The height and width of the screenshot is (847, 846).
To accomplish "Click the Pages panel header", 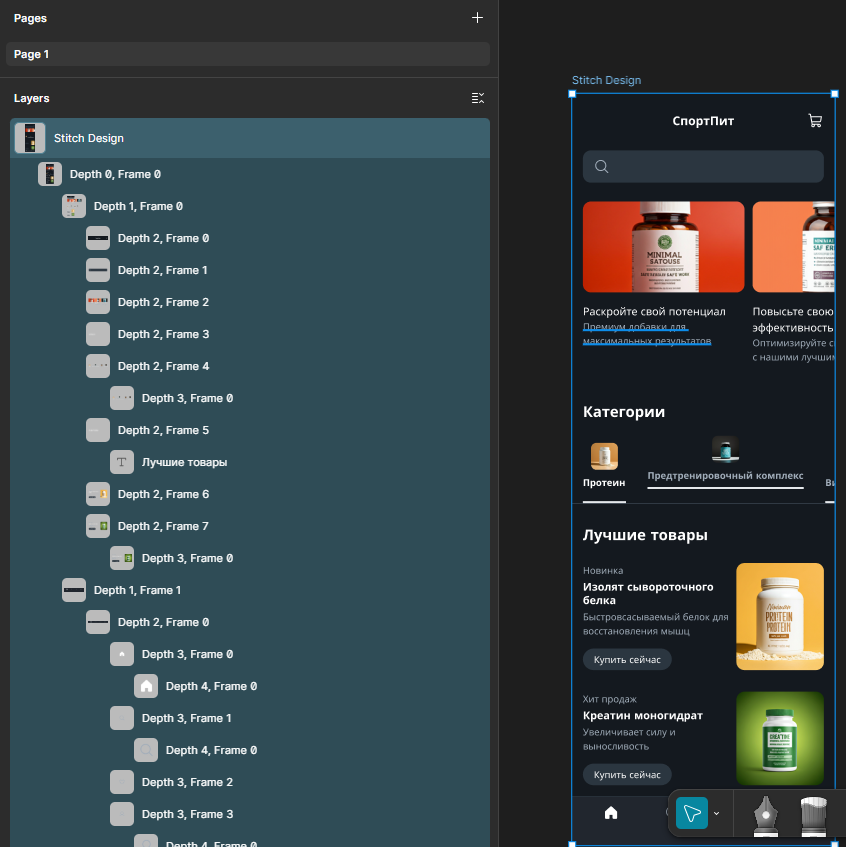I will click(x=30, y=18).
